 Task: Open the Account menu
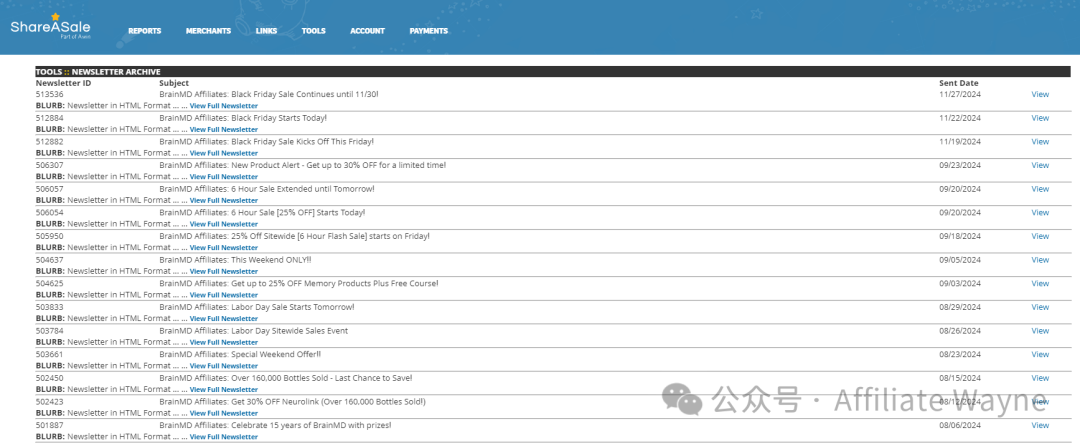pos(367,31)
